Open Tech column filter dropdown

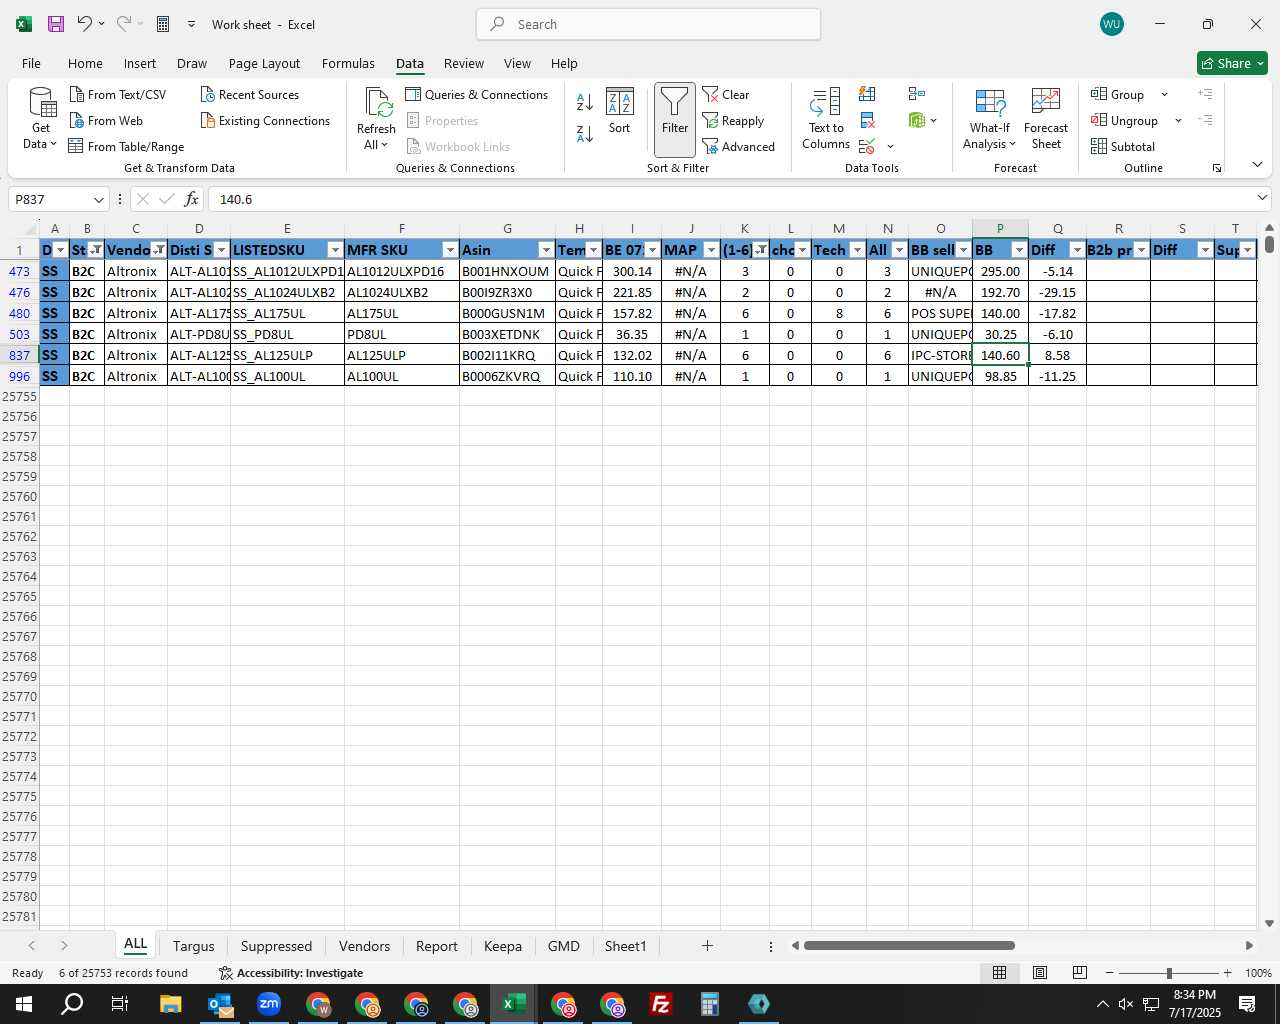pos(857,250)
